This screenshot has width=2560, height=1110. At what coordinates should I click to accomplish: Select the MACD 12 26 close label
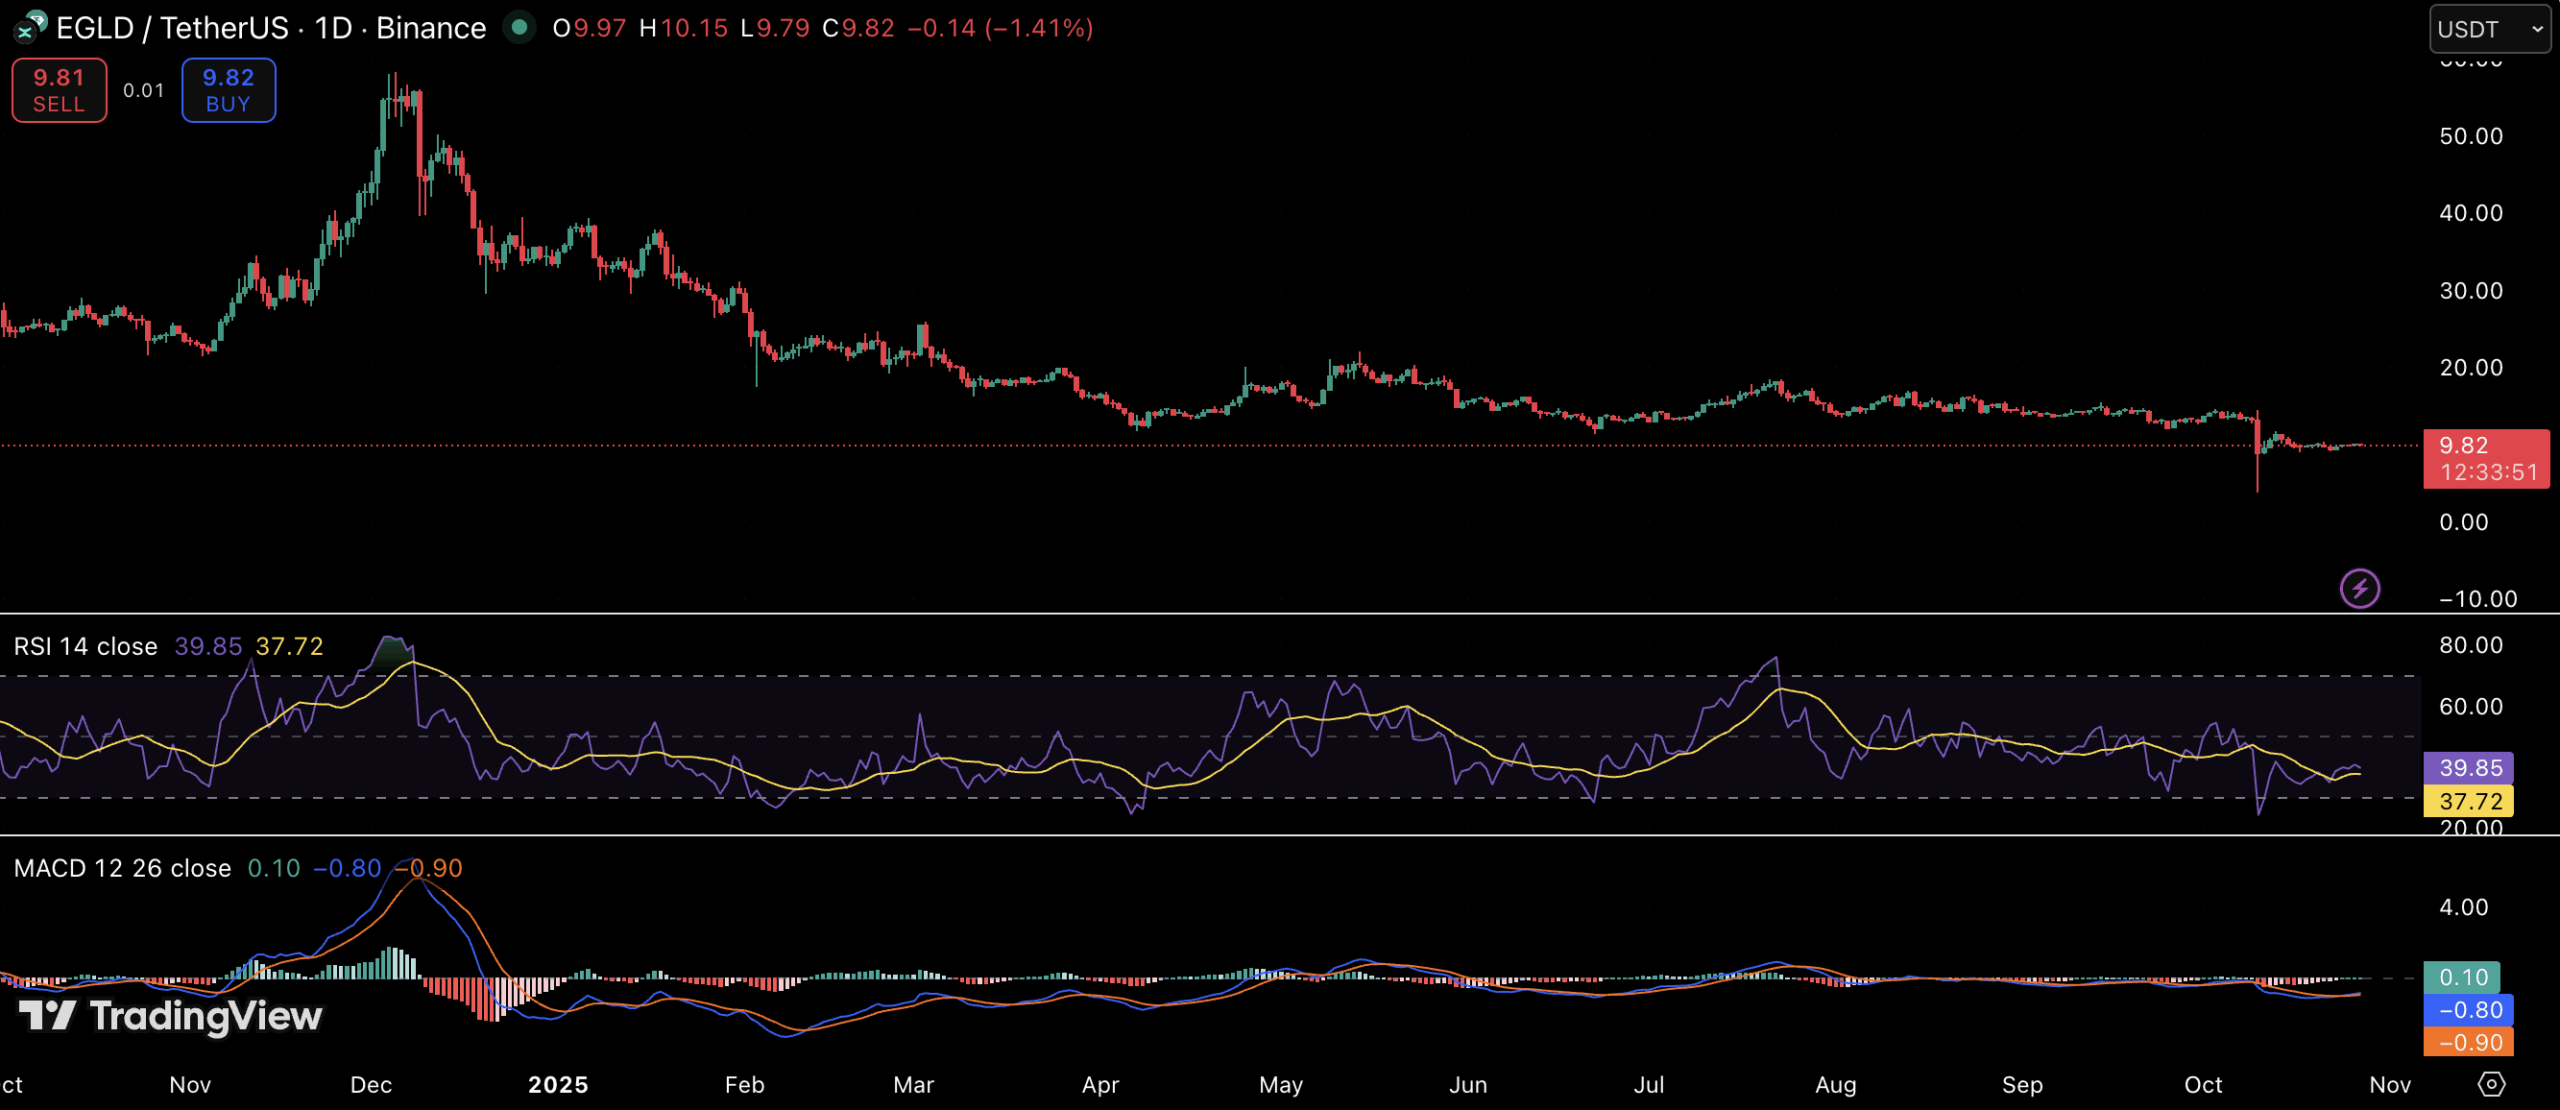click(122, 868)
